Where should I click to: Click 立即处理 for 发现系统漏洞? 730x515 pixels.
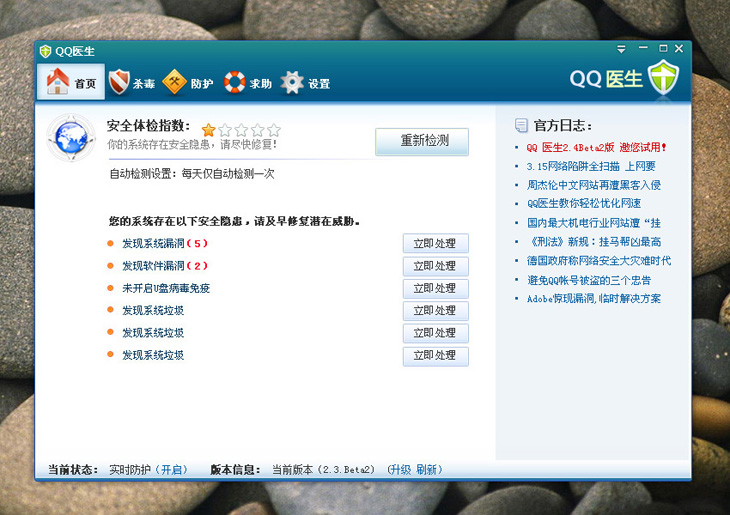435,244
